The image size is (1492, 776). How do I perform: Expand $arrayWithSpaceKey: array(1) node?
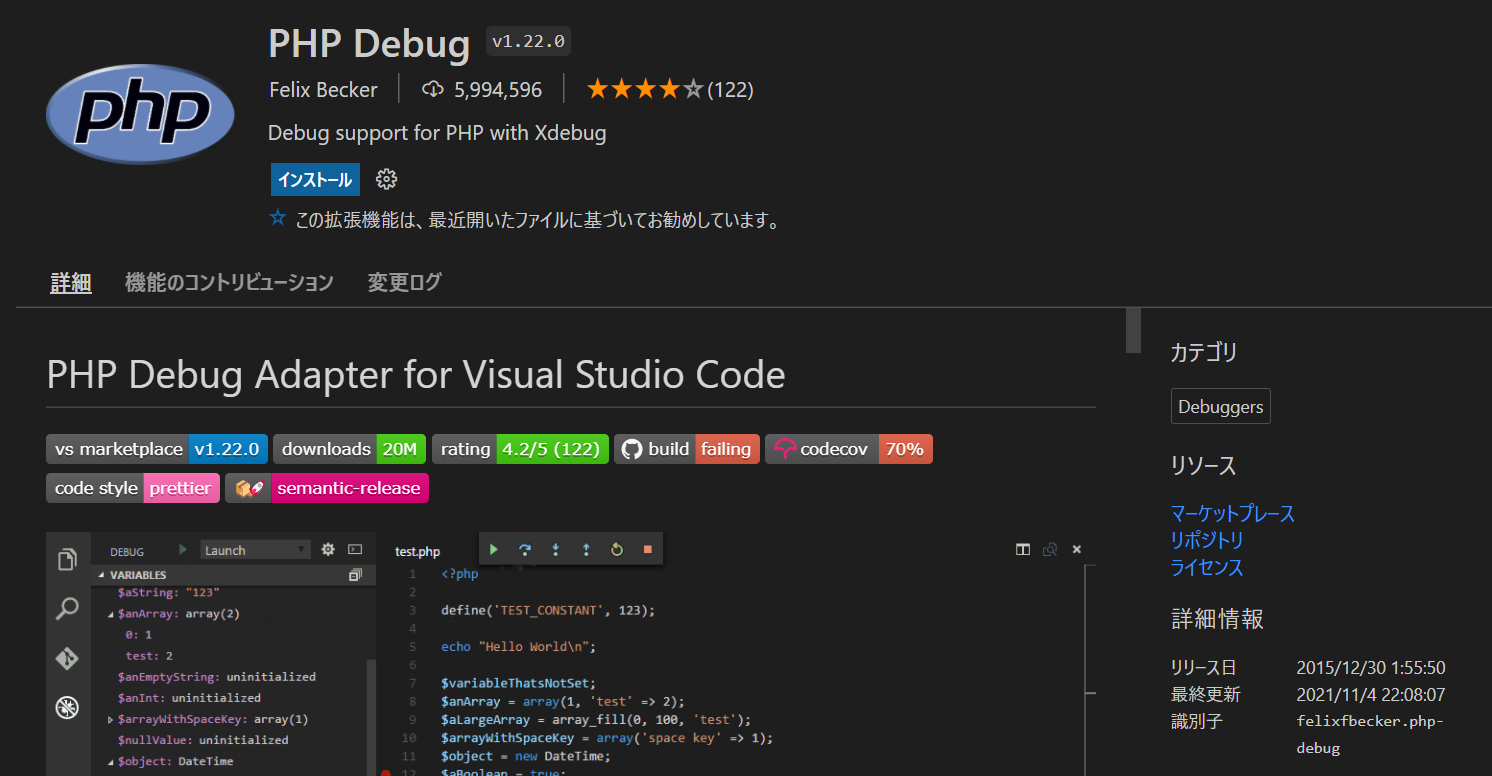[x=111, y=719]
